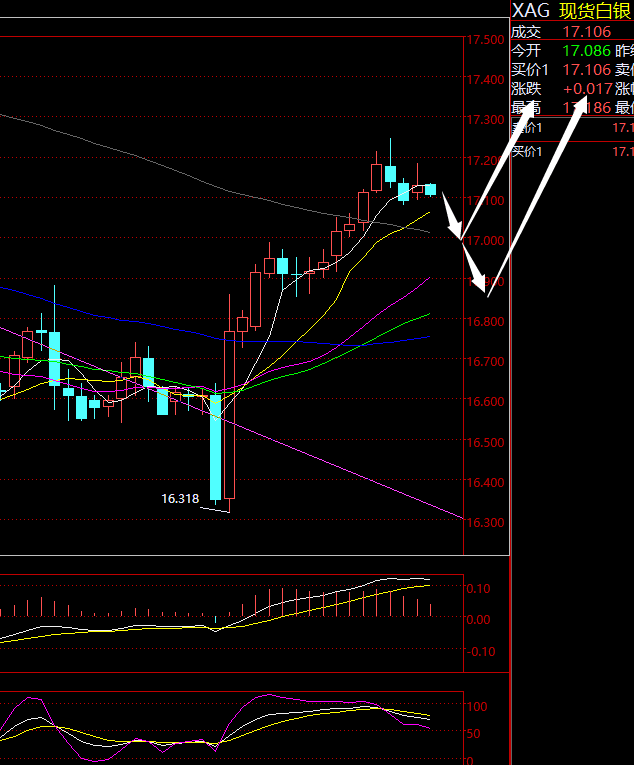This screenshot has width=634, height=765.
Task: Select the 17.106 value beside 成交
Action: pyautogui.click(x=587, y=32)
